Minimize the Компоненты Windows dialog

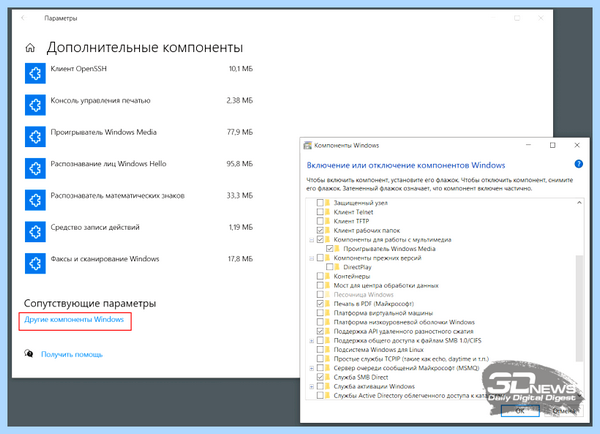coord(528,145)
